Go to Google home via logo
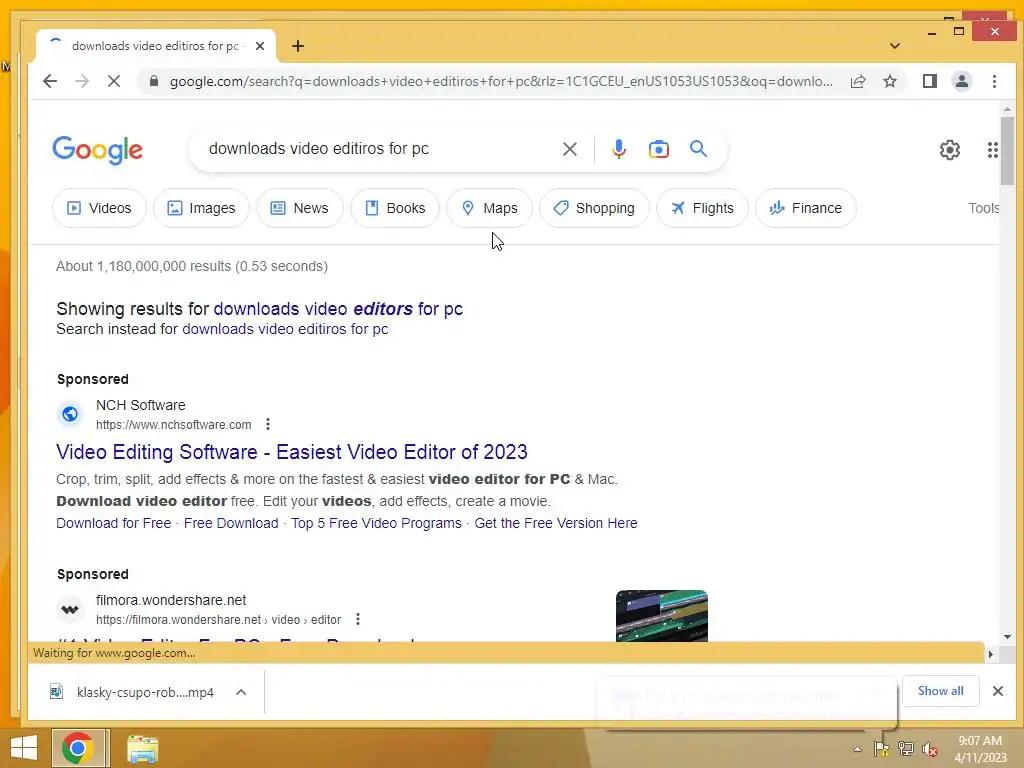Image resolution: width=1024 pixels, height=768 pixels. pyautogui.click(x=97, y=150)
